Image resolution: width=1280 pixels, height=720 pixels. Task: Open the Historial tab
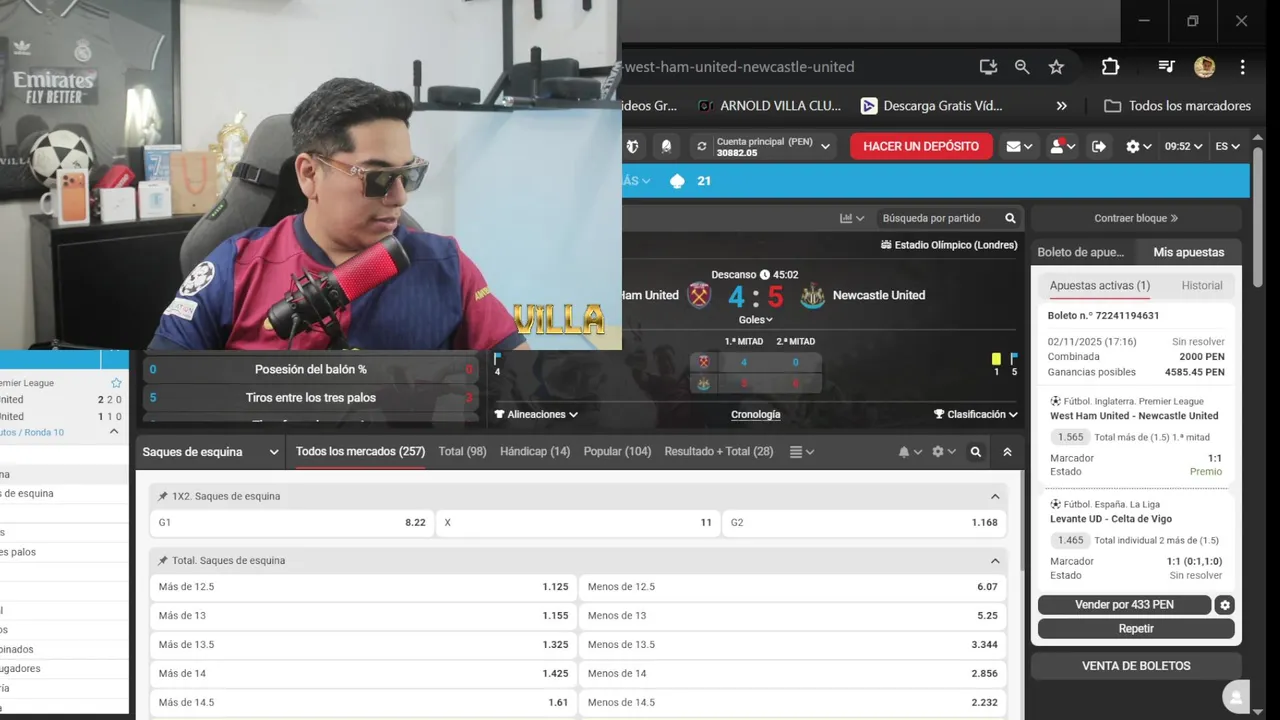pos(1202,286)
